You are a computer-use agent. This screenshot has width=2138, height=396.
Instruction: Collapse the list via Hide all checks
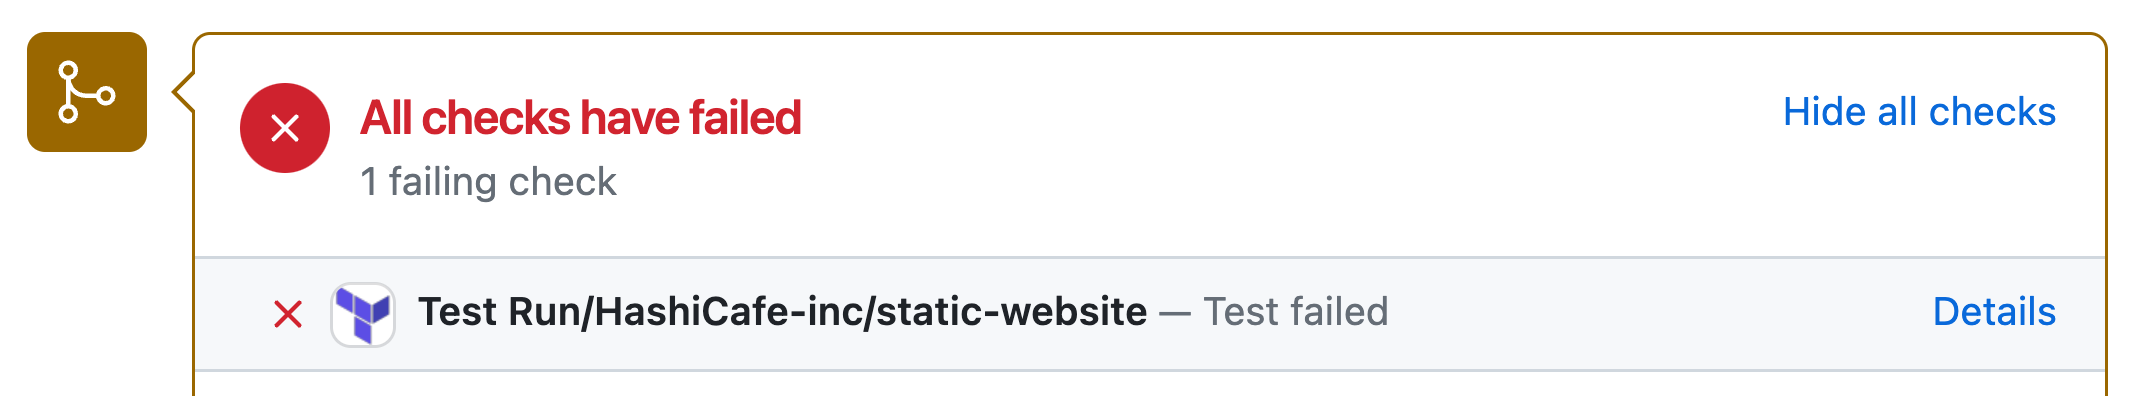click(x=1919, y=112)
